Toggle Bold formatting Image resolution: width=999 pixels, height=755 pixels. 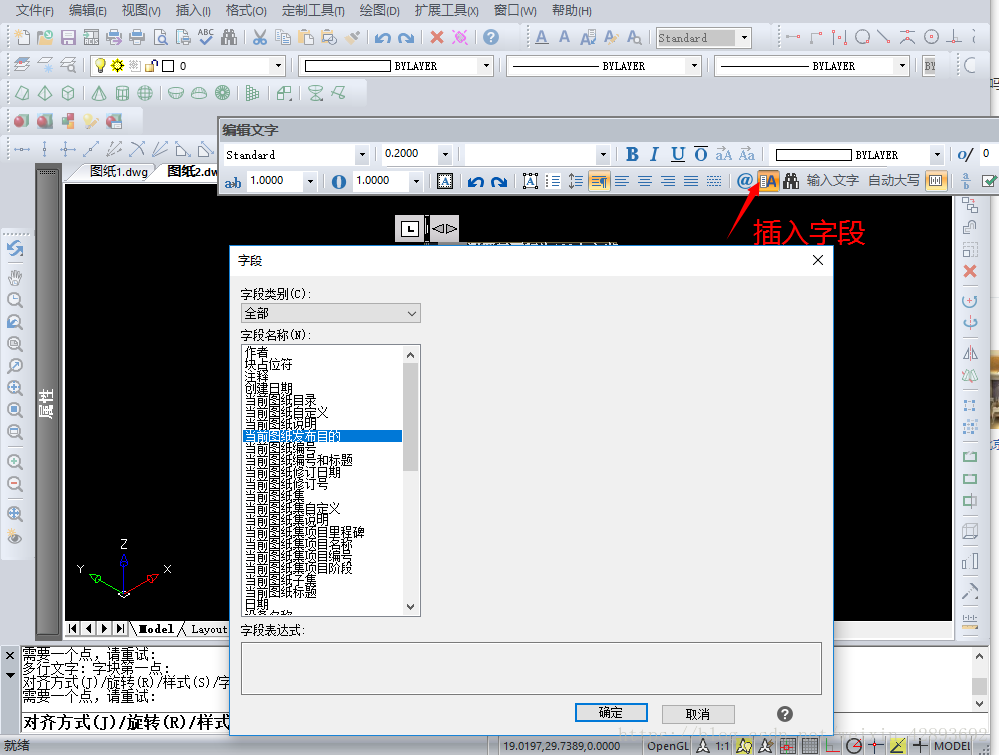632,154
